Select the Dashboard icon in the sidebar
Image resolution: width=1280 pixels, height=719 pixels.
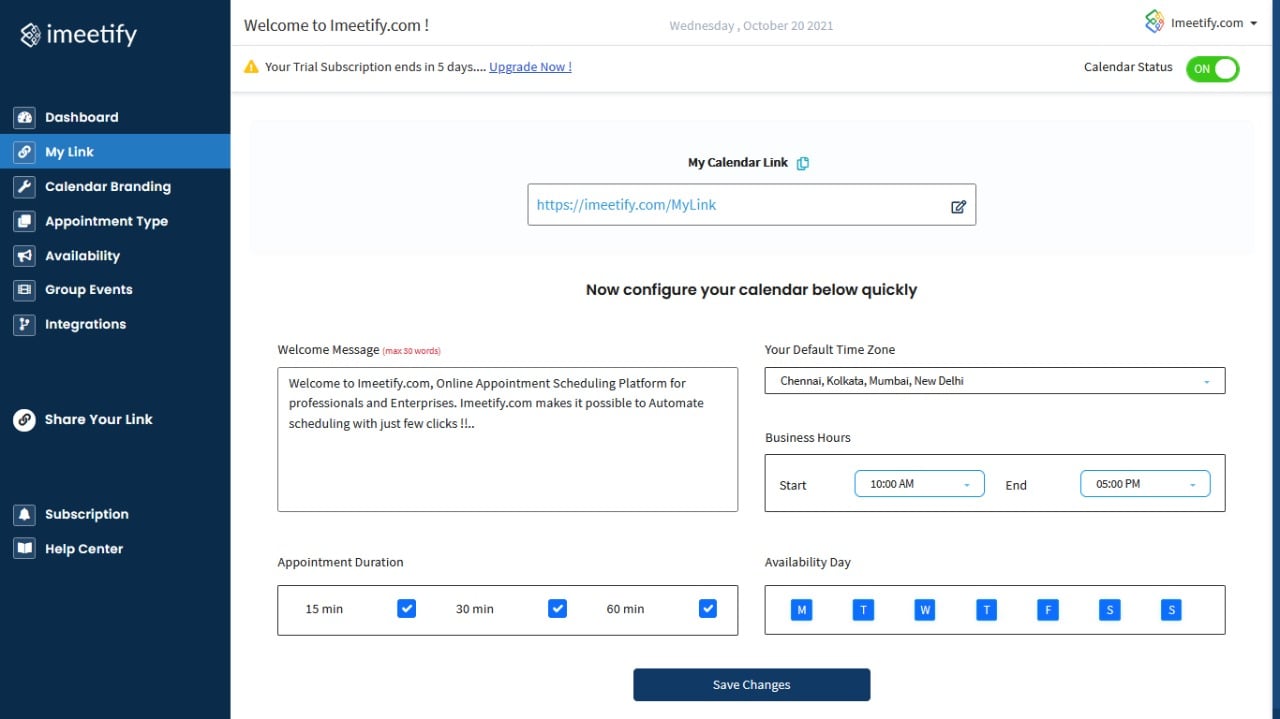click(x=24, y=117)
